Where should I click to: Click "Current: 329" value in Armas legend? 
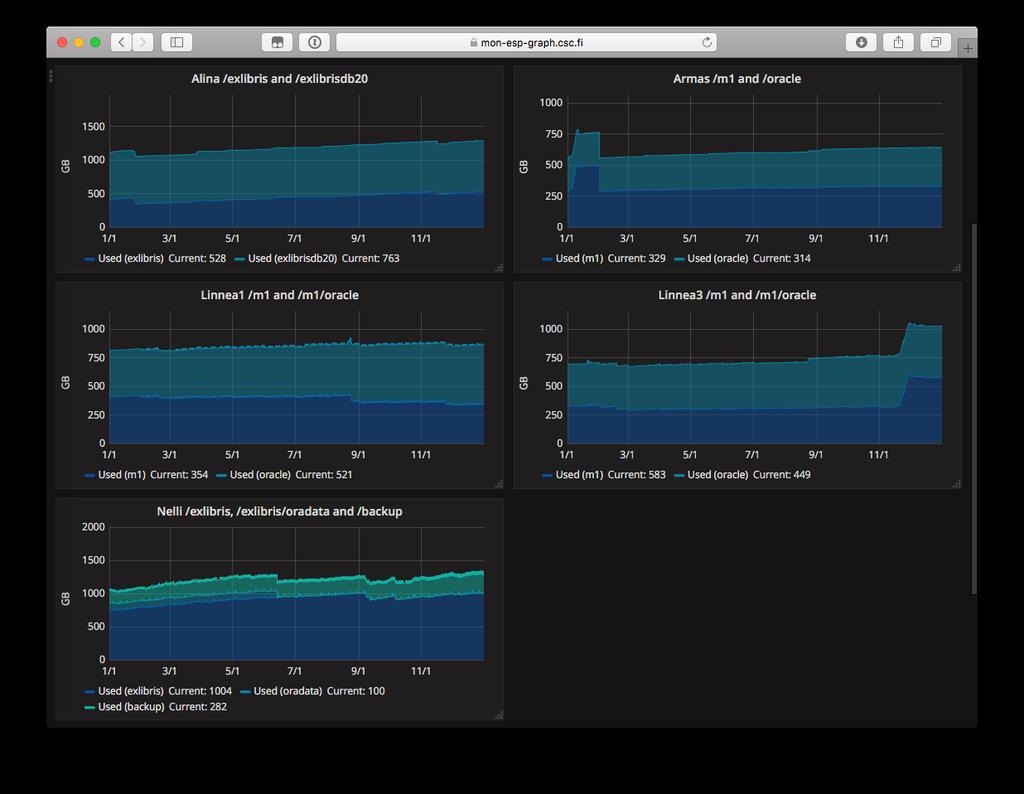tap(637, 259)
